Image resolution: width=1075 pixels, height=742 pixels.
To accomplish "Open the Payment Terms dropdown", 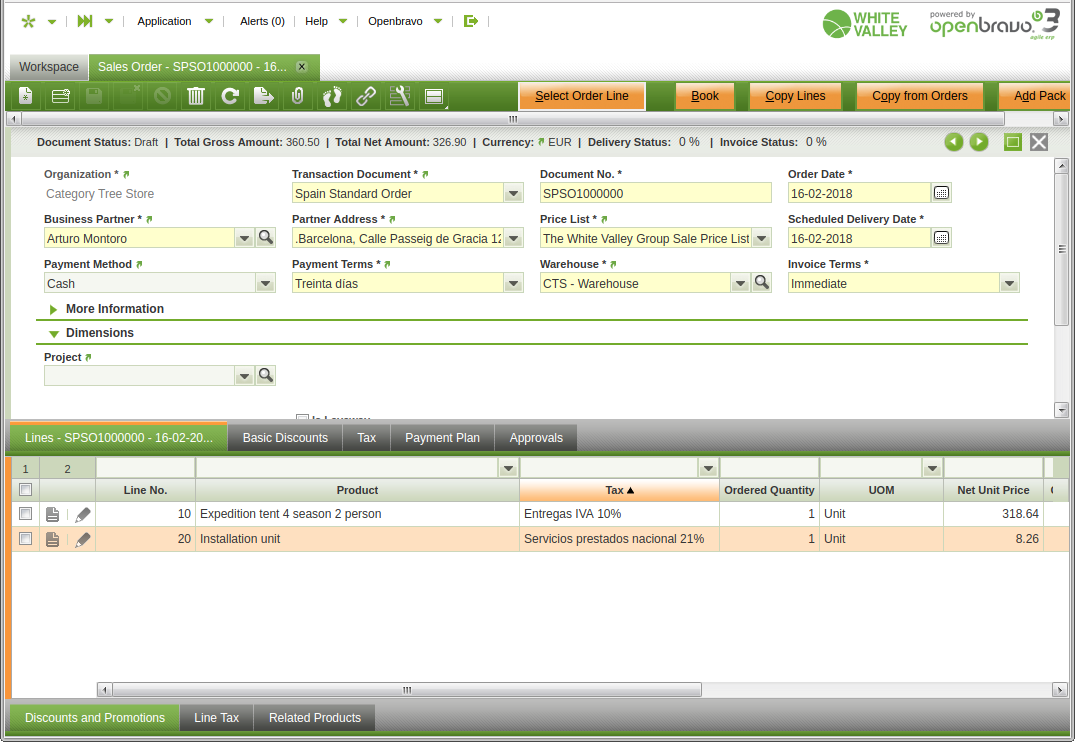I will pyautogui.click(x=513, y=284).
